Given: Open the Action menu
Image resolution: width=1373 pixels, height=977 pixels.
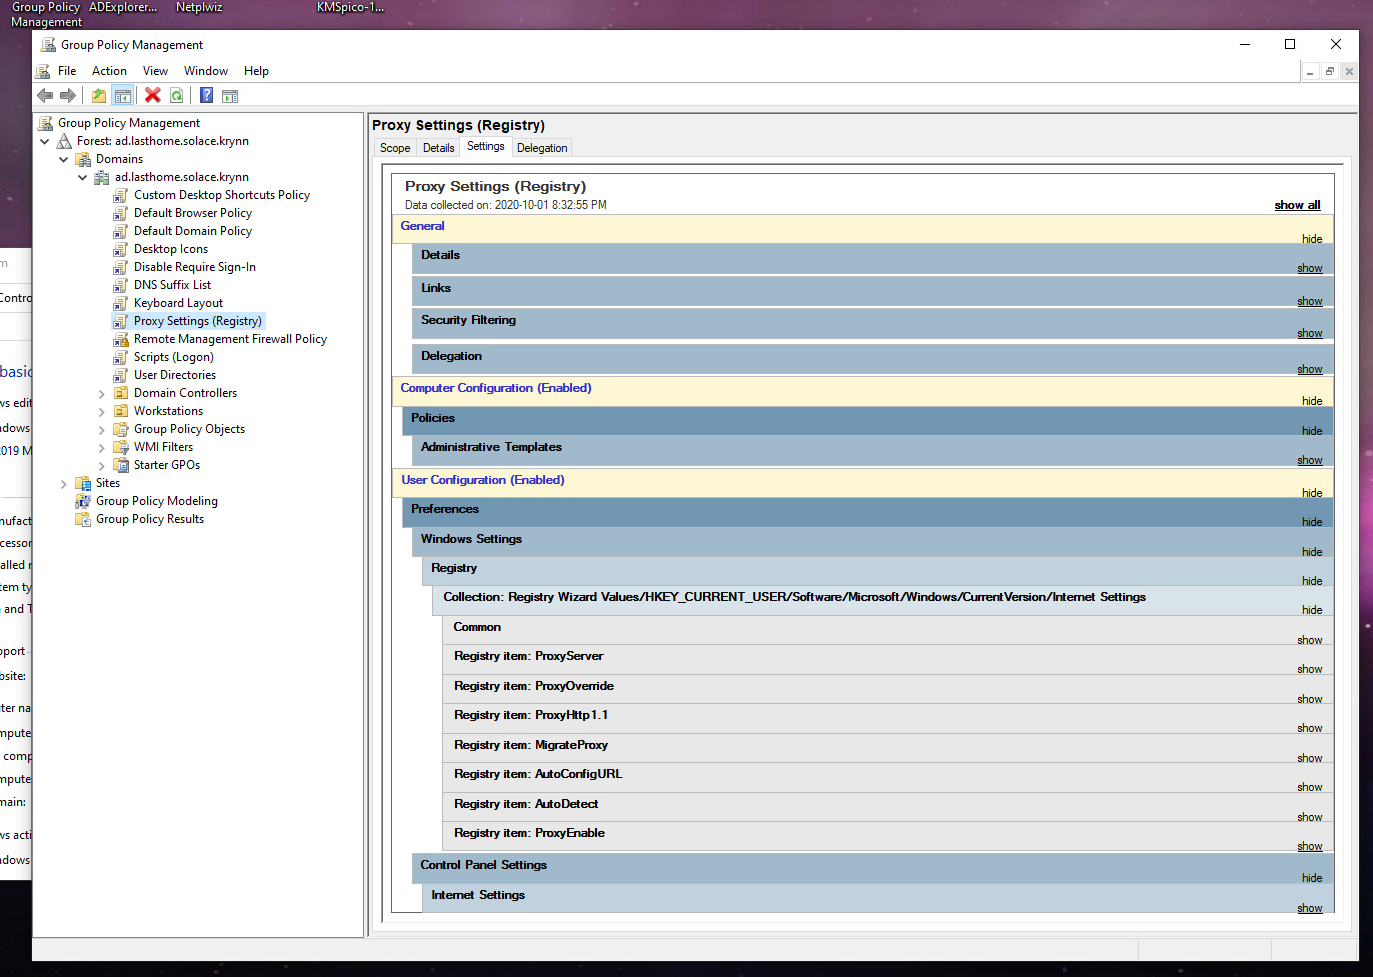Looking at the screenshot, I should point(109,71).
